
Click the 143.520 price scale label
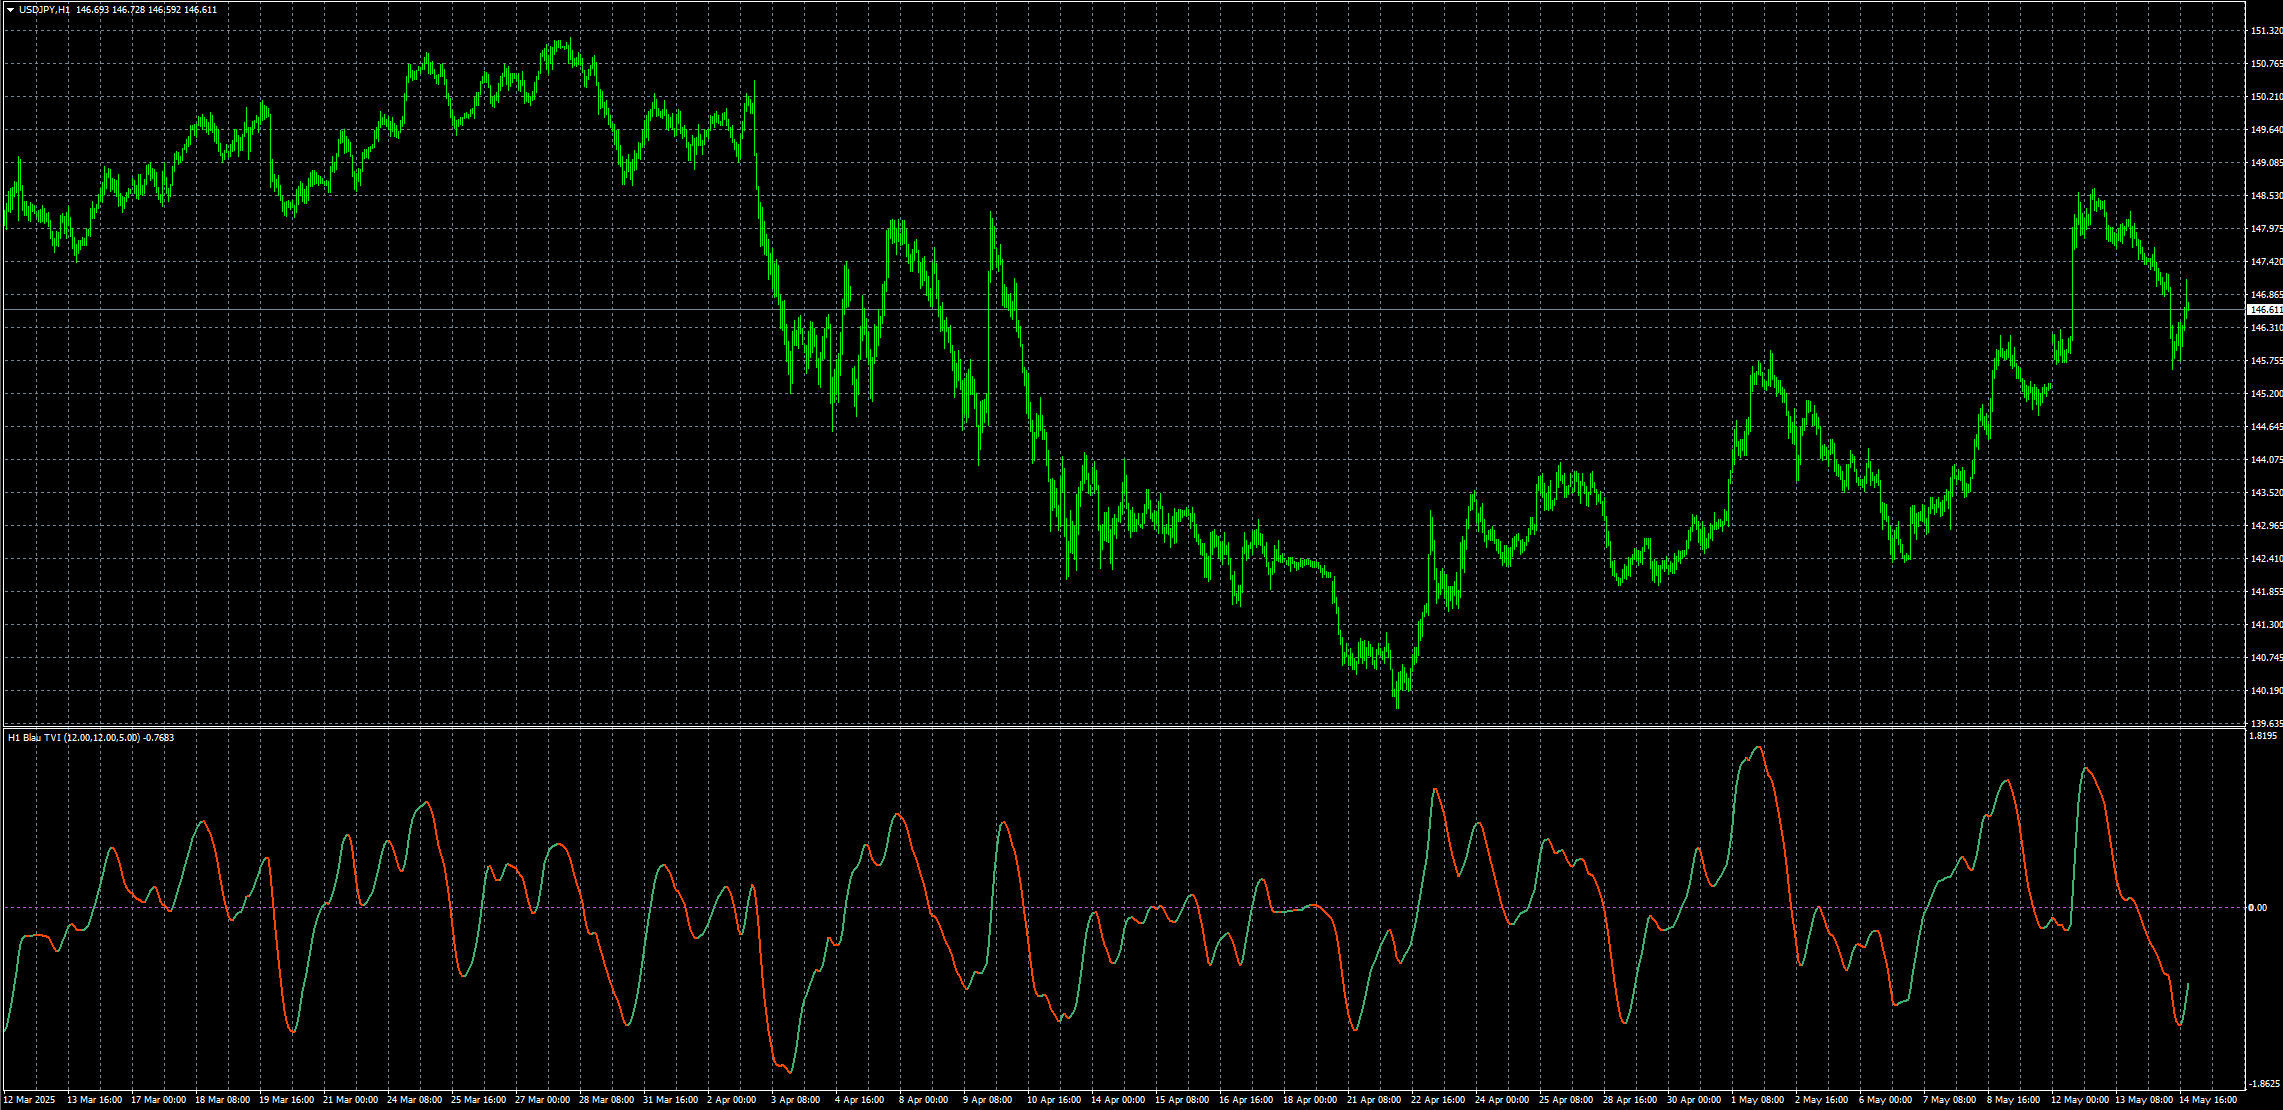coord(2266,493)
